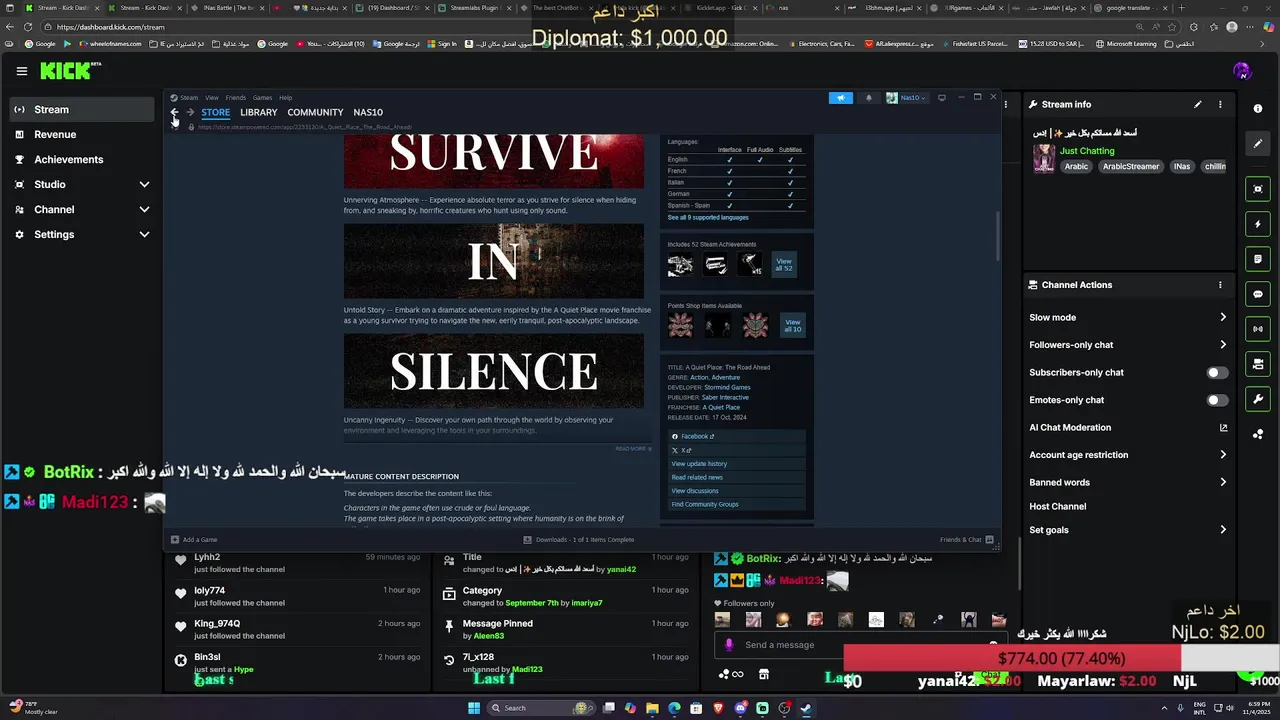Go back in Steam window
The width and height of the screenshot is (1280, 720).
click(174, 112)
